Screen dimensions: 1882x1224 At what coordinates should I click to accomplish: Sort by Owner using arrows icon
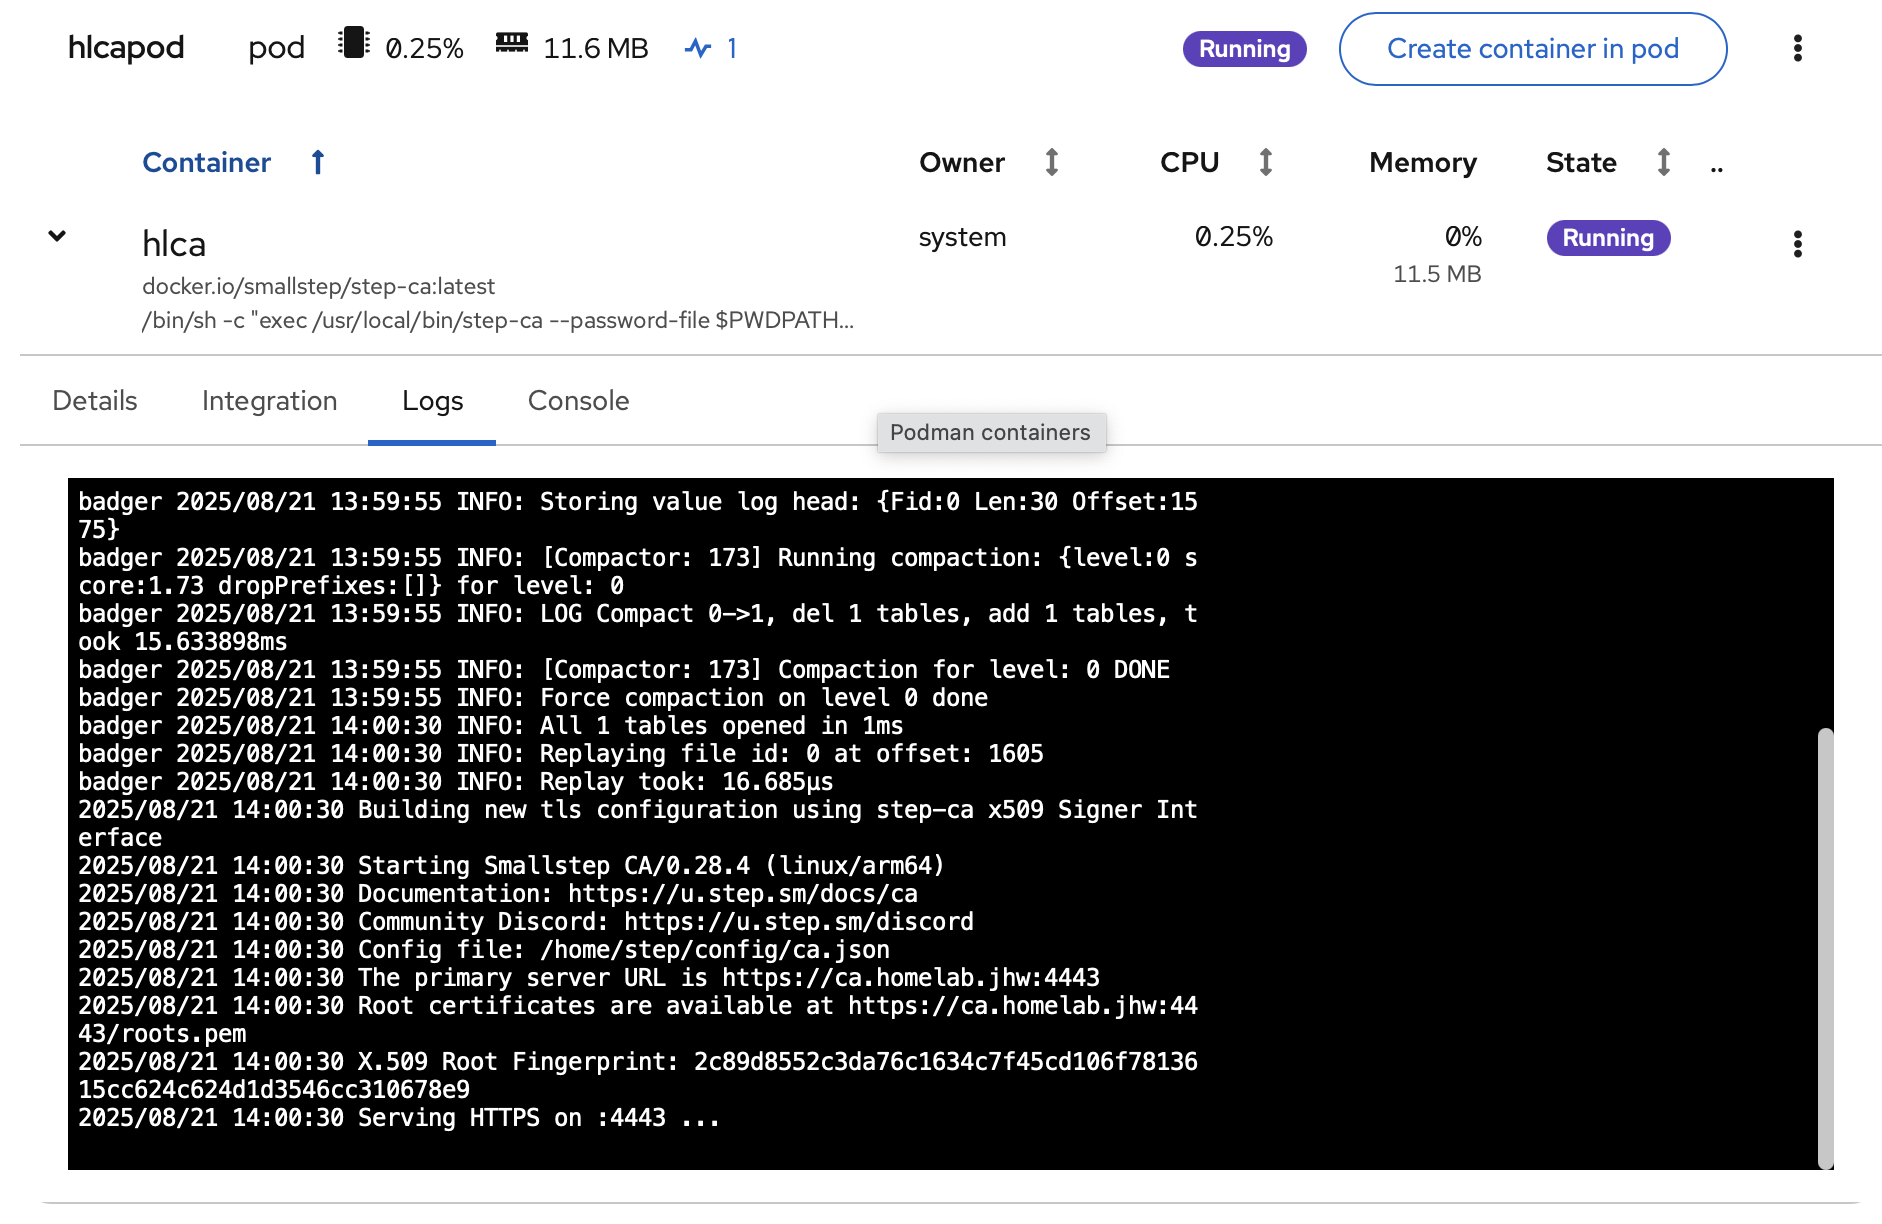(1051, 162)
